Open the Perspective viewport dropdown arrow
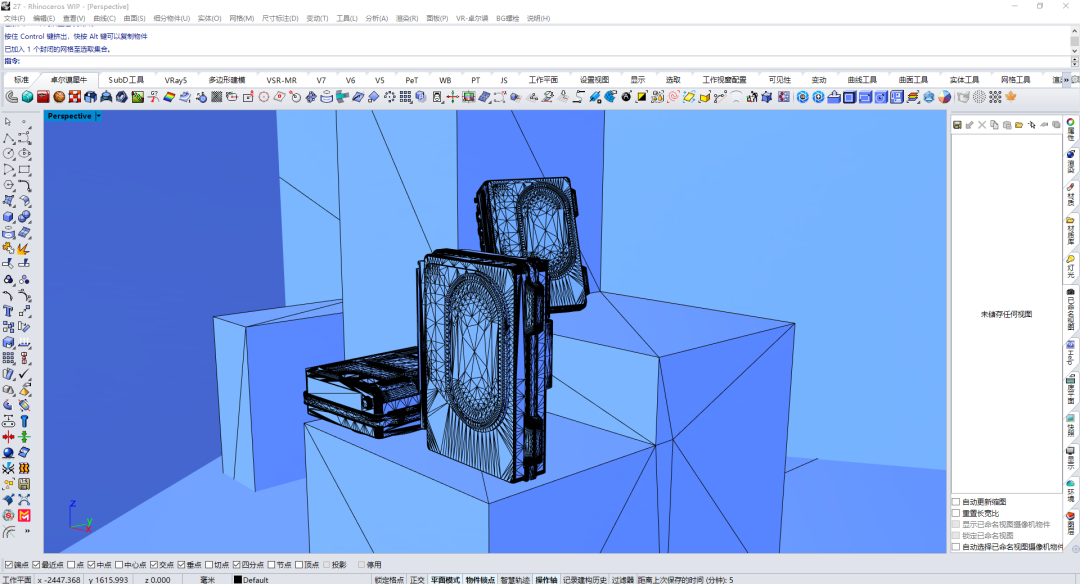1080x584 pixels. tap(98, 116)
